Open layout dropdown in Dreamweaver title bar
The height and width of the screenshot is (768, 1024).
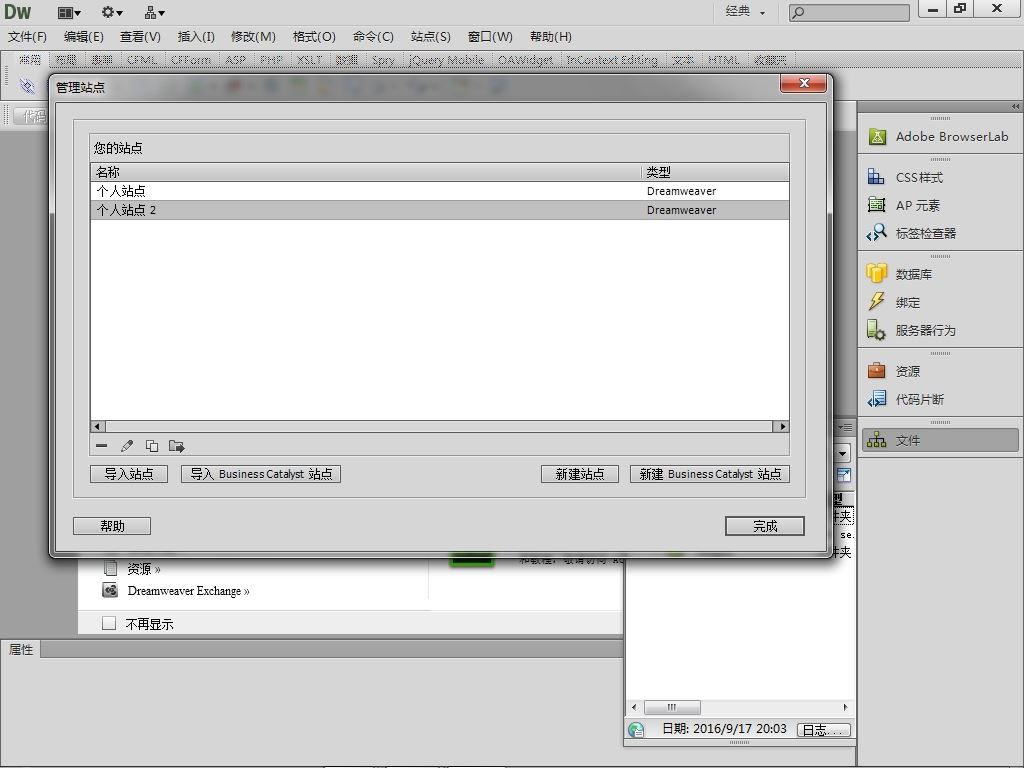(x=69, y=12)
